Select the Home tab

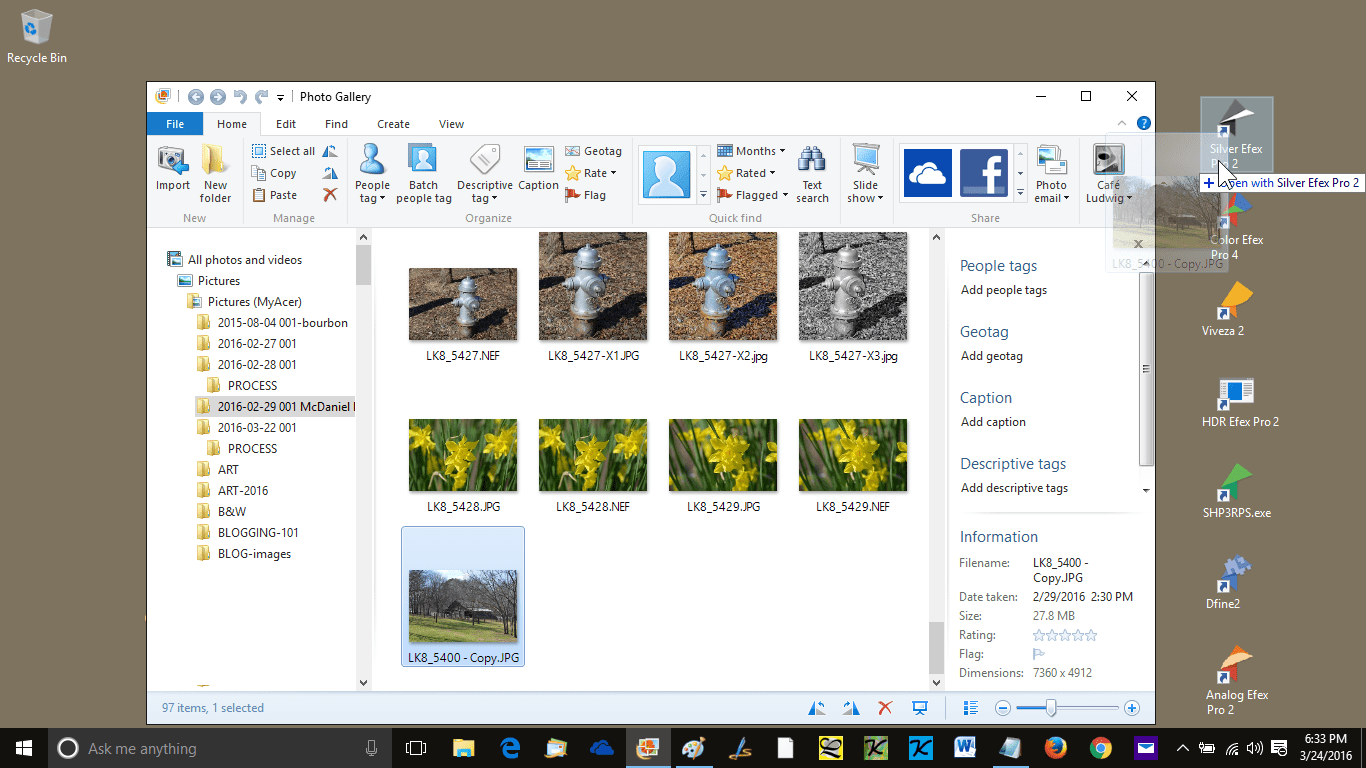tap(232, 124)
